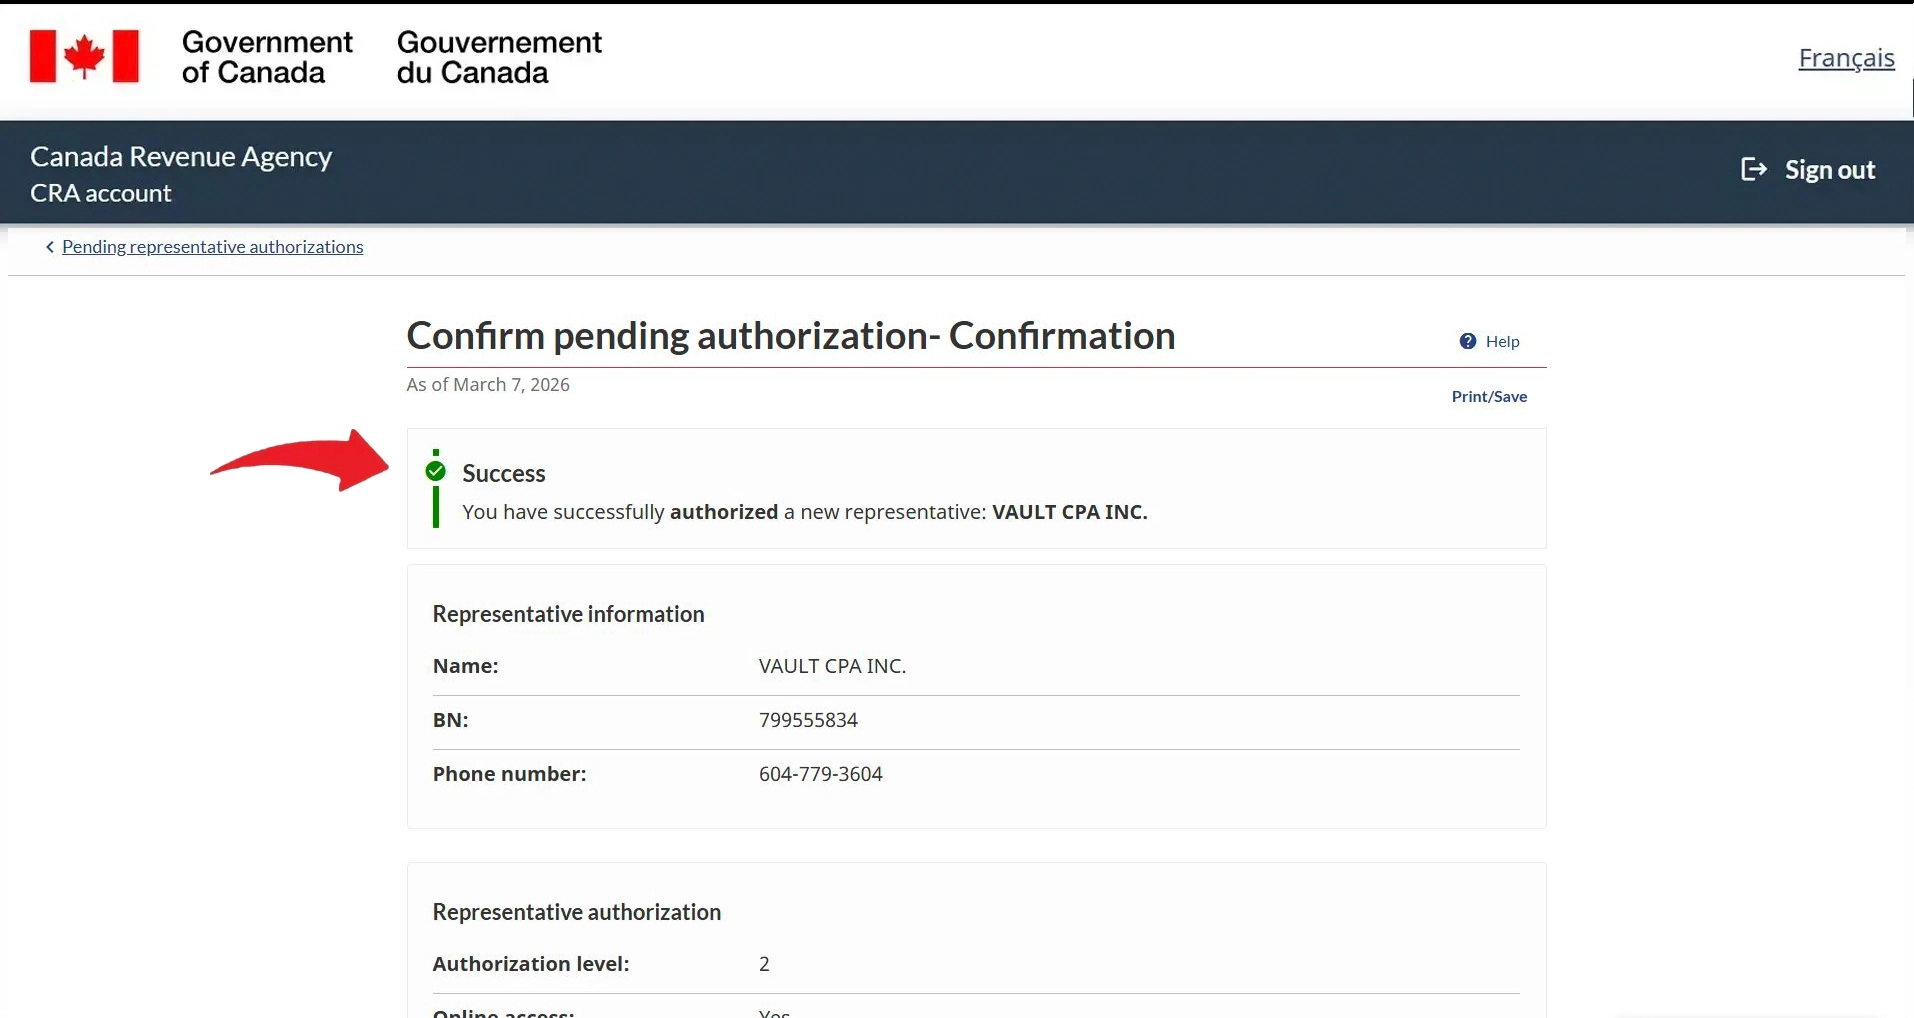Click the Representative information heading
Viewport: 1914px width, 1018px height.
pyautogui.click(x=568, y=614)
